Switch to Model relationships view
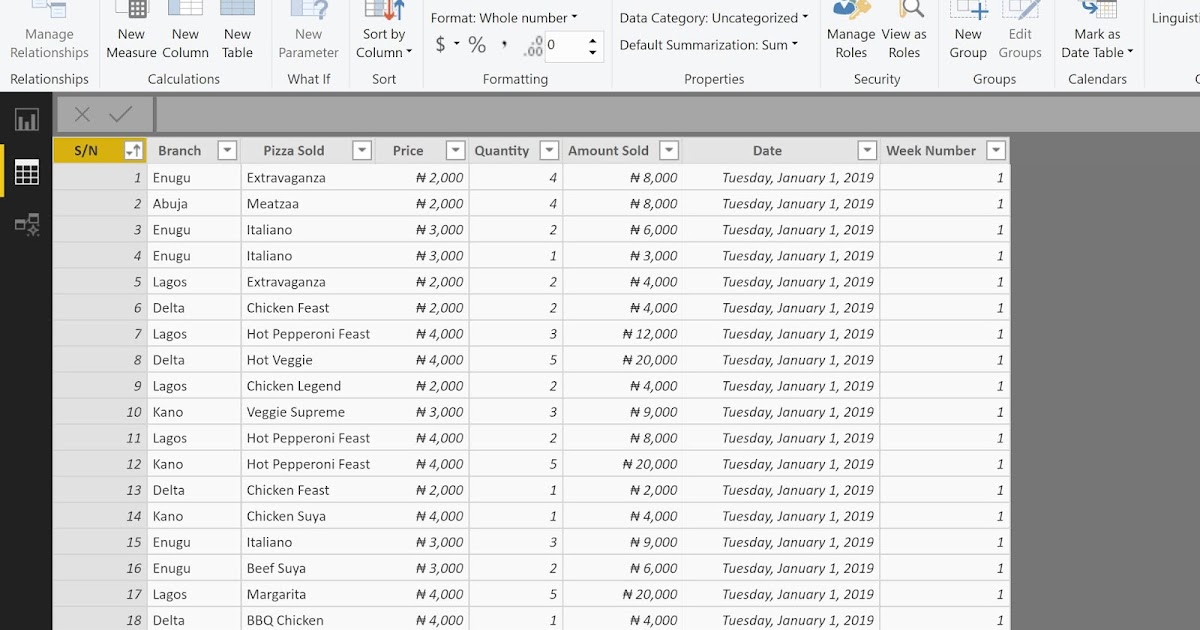The image size is (1200, 630). (26, 224)
